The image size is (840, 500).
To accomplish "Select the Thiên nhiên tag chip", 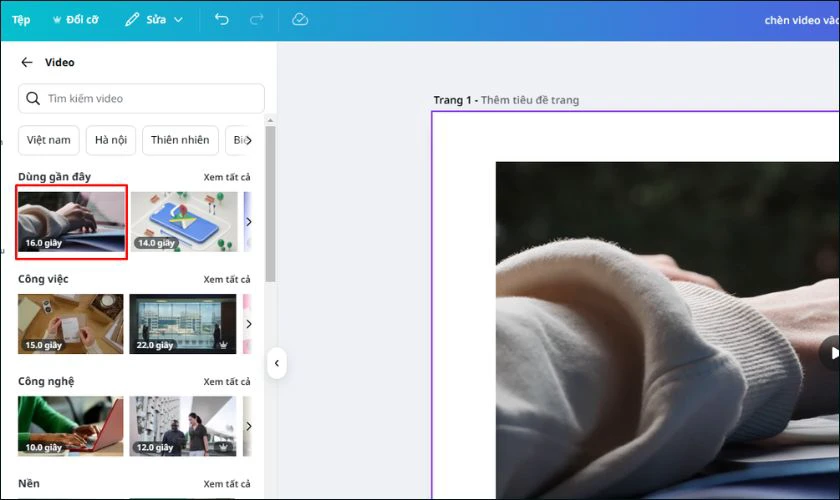I will (180, 140).
